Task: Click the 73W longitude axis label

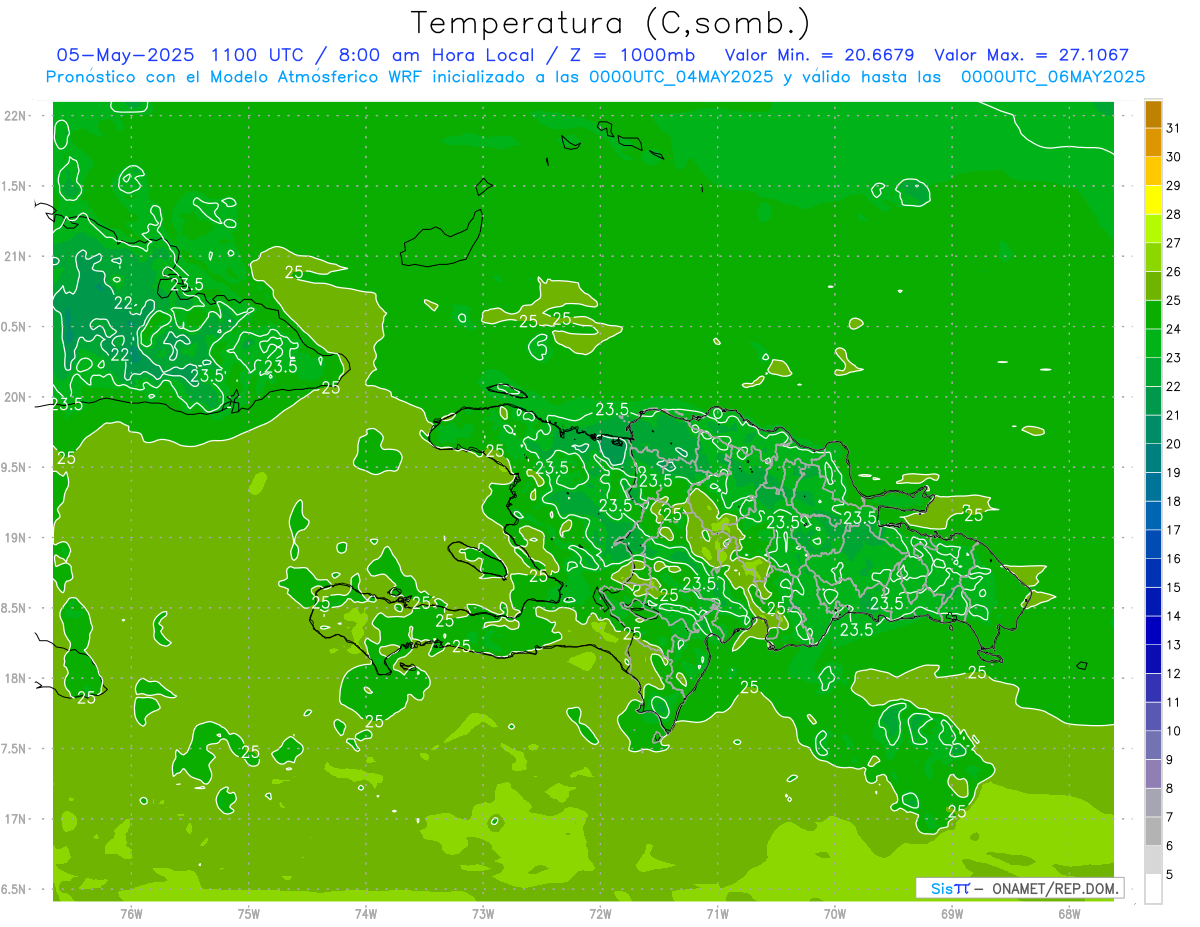Action: click(x=483, y=913)
